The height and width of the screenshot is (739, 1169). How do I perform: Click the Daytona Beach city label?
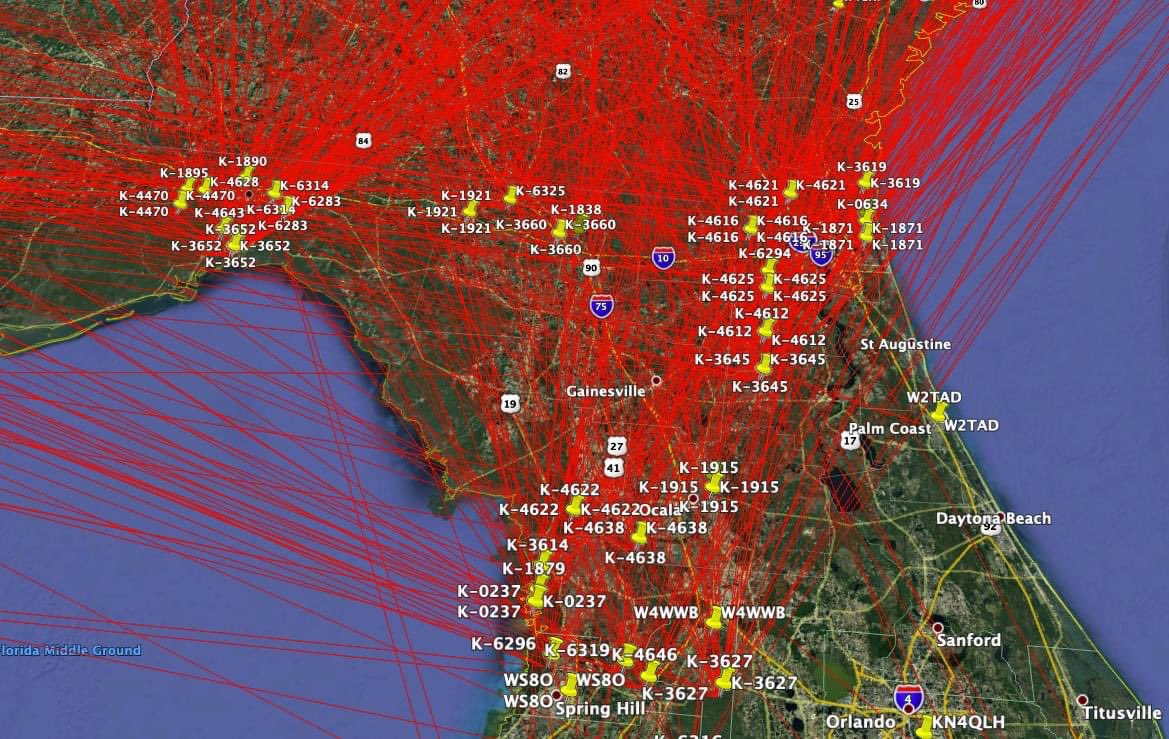tap(994, 518)
